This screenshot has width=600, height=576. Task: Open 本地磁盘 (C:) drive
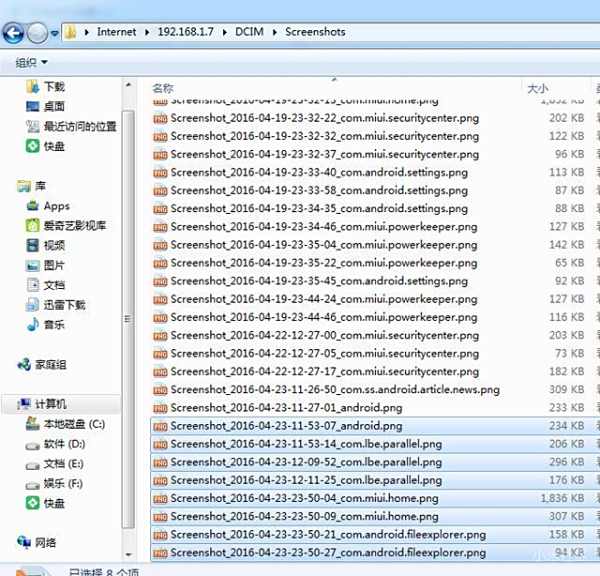(73, 424)
